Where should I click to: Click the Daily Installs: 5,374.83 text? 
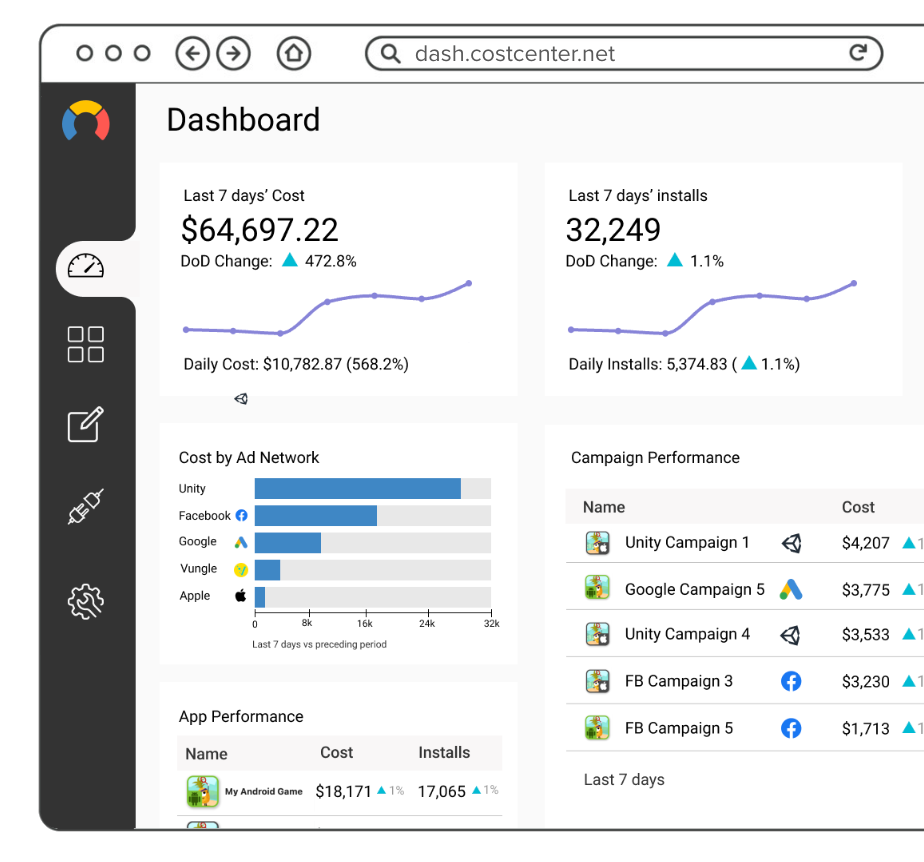pyautogui.click(x=684, y=364)
